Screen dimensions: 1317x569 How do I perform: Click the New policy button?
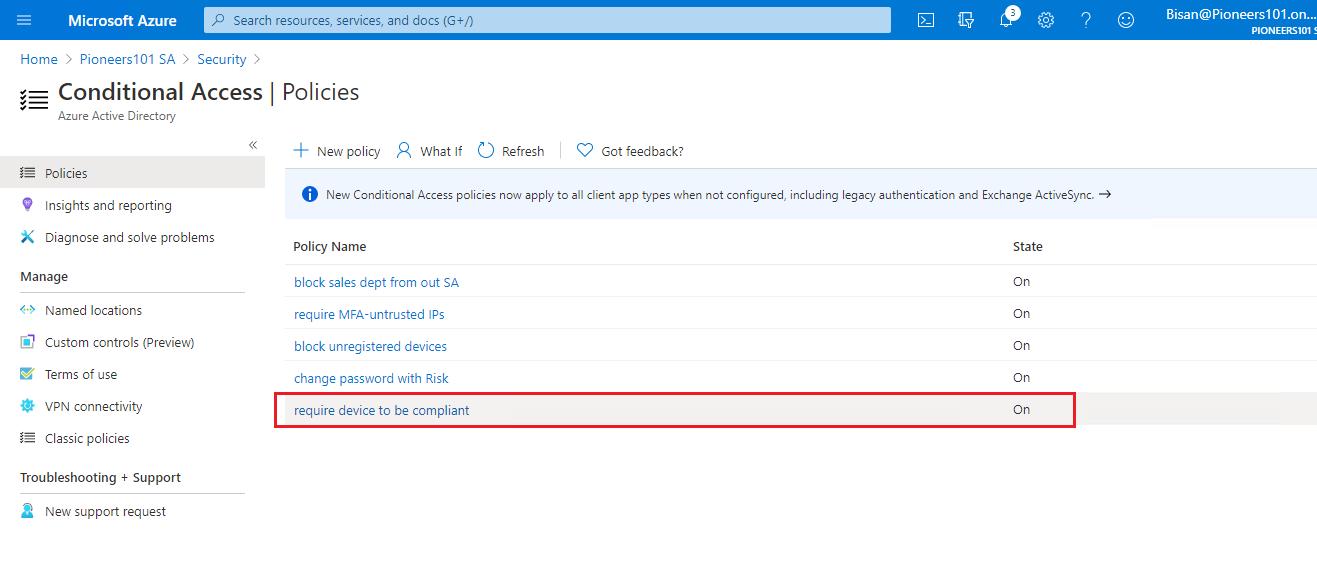337,151
